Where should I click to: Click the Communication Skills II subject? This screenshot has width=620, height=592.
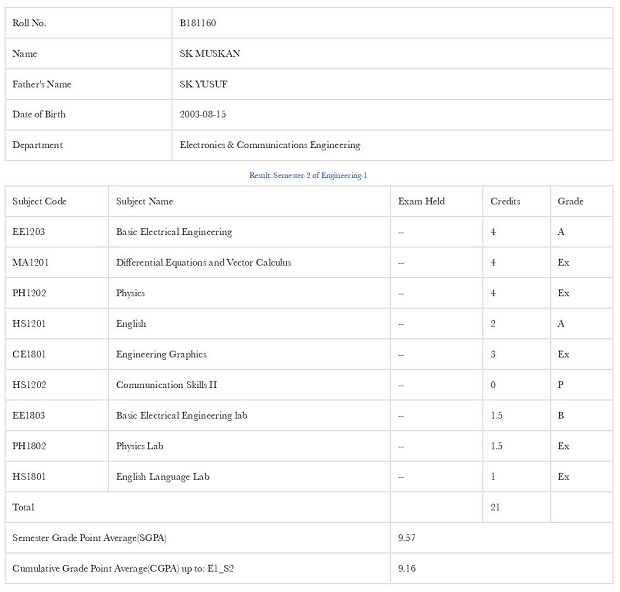pos(166,385)
